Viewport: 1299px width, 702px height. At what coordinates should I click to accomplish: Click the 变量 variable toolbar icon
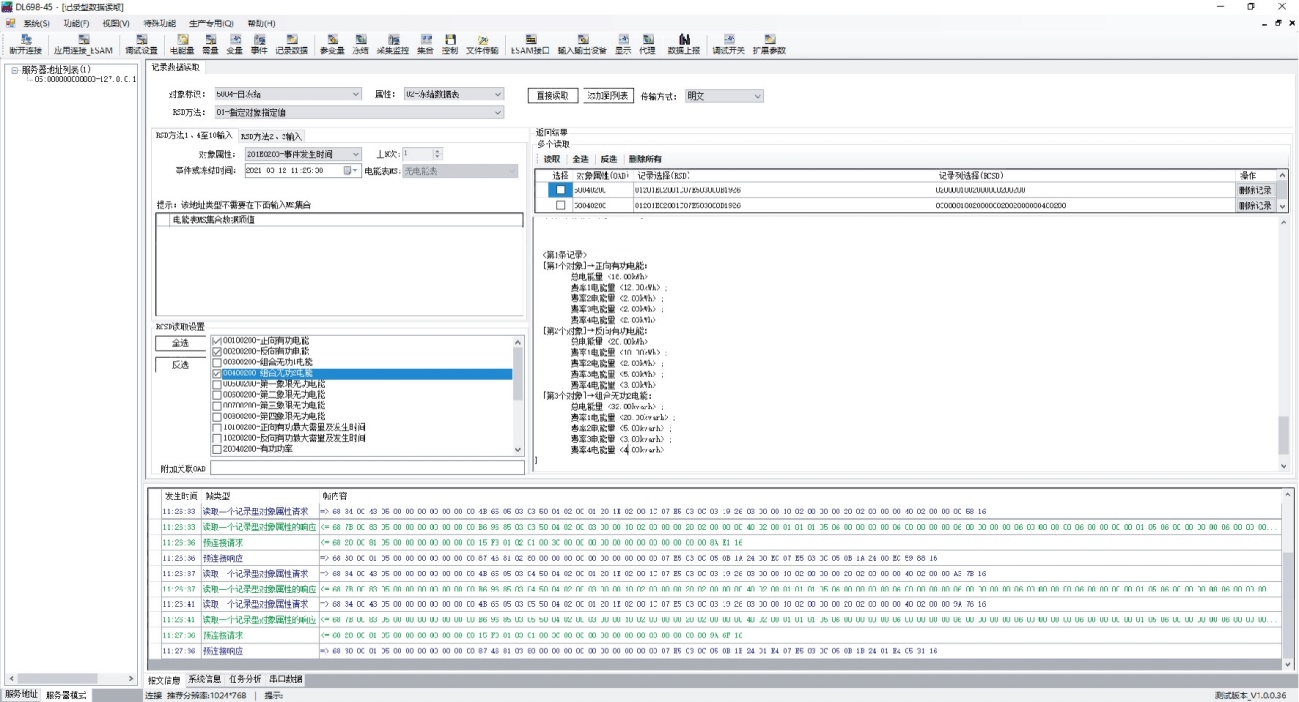click(x=235, y=44)
